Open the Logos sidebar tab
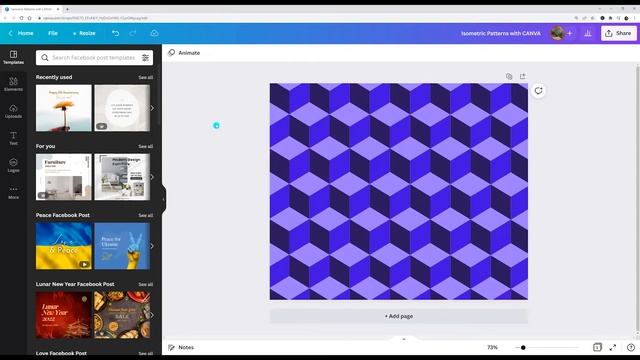The image size is (640, 360). pos(13,165)
